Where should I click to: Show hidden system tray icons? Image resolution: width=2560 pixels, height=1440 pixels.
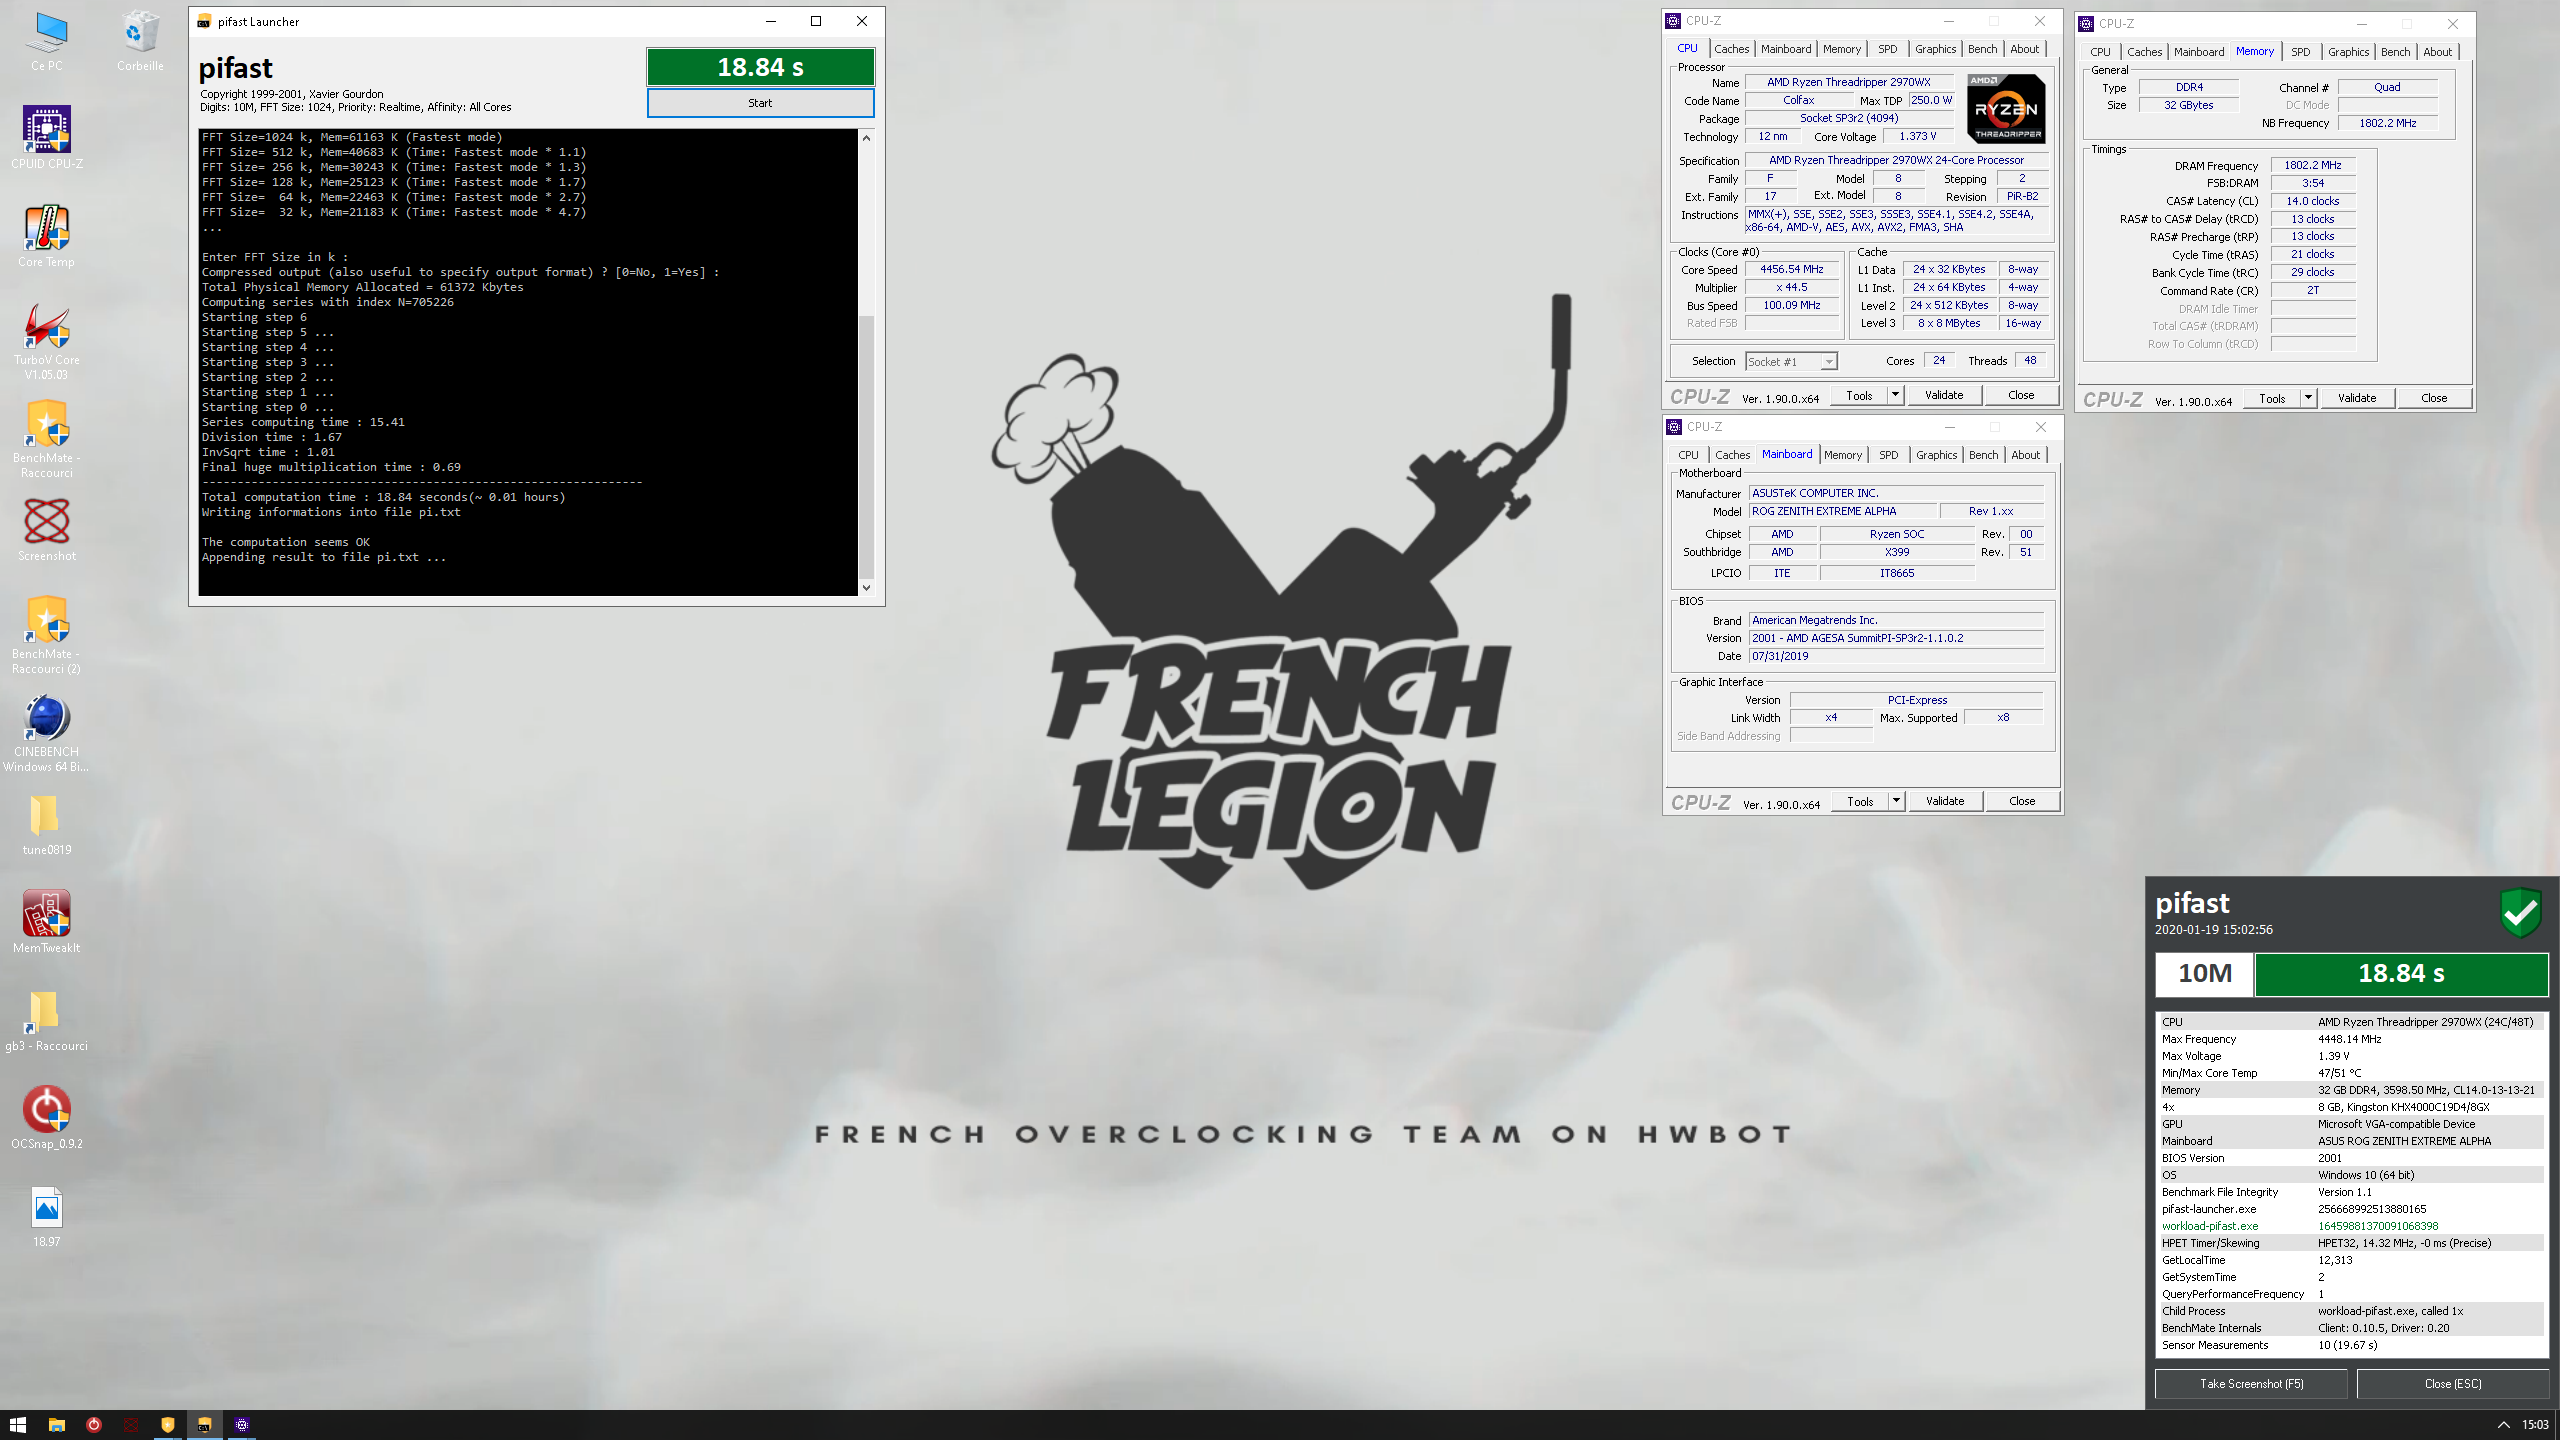click(x=2503, y=1425)
